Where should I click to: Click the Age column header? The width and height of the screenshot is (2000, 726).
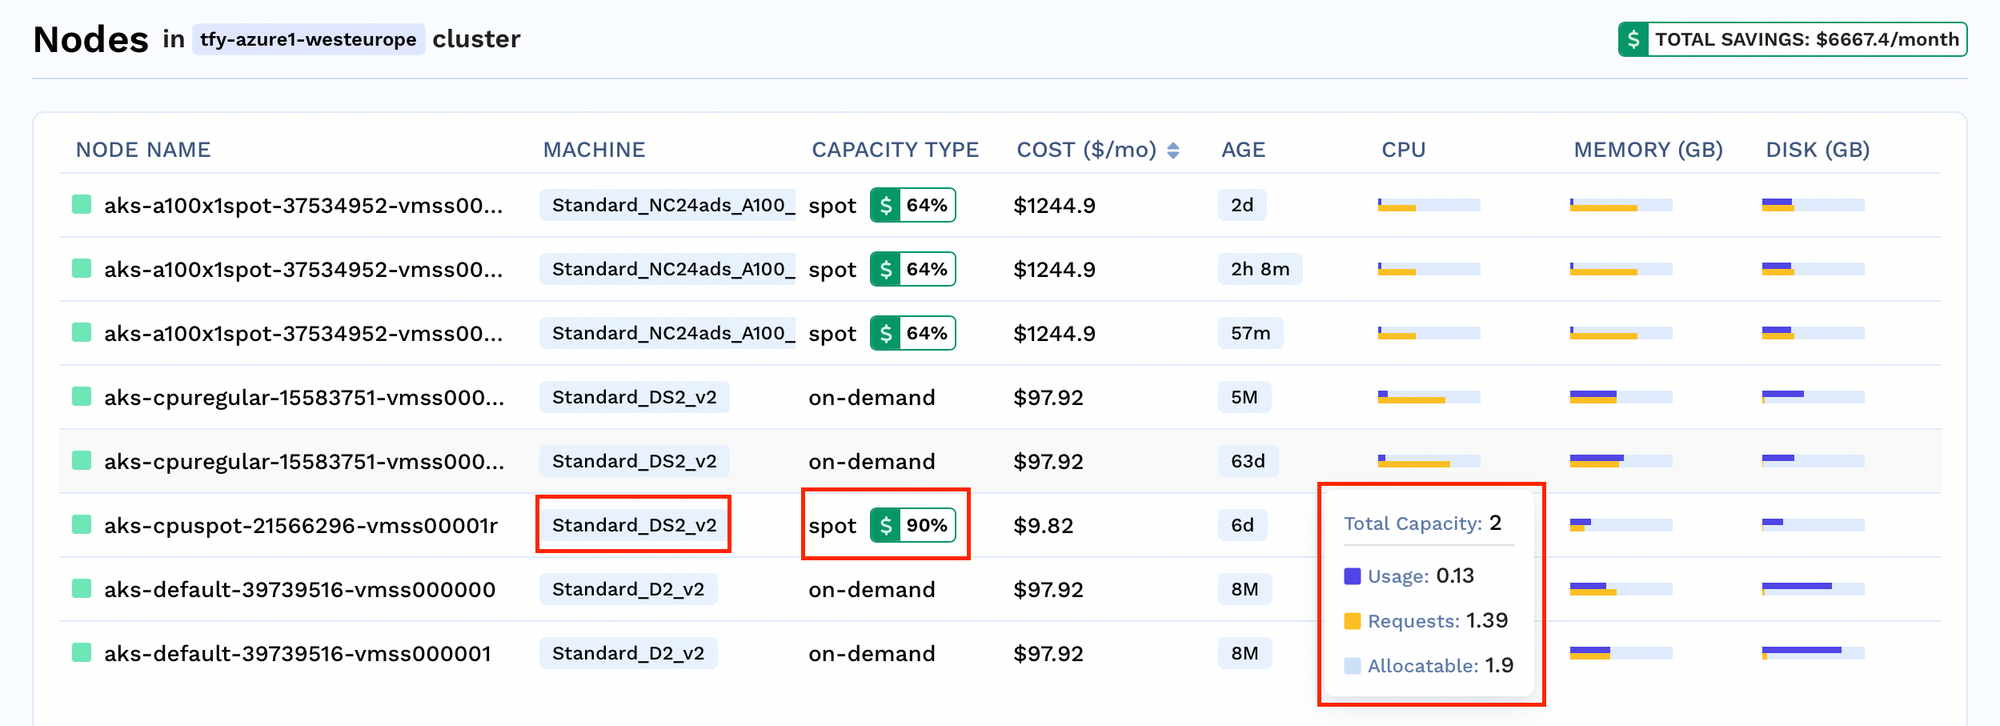click(x=1243, y=150)
